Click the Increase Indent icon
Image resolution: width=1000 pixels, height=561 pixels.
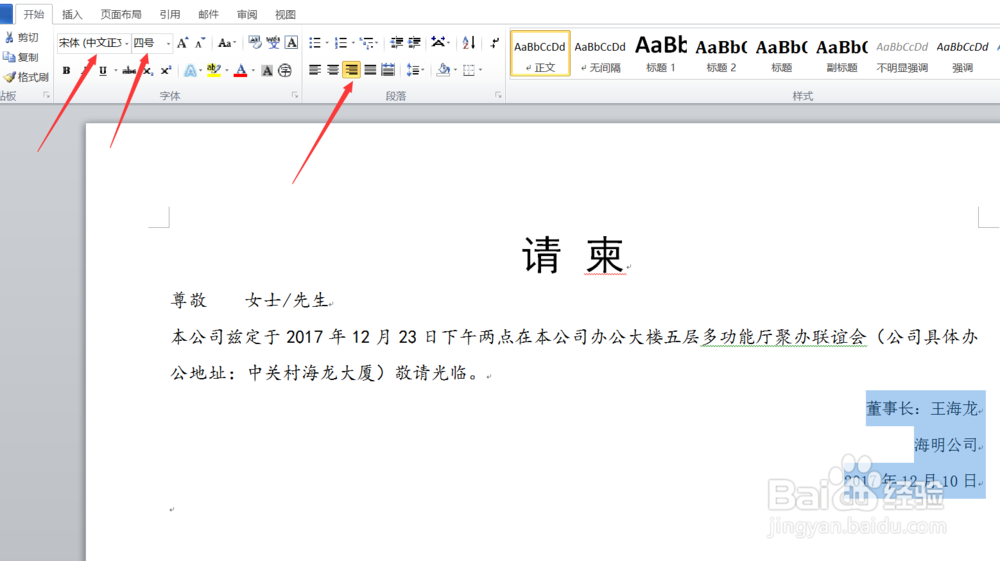(x=415, y=43)
